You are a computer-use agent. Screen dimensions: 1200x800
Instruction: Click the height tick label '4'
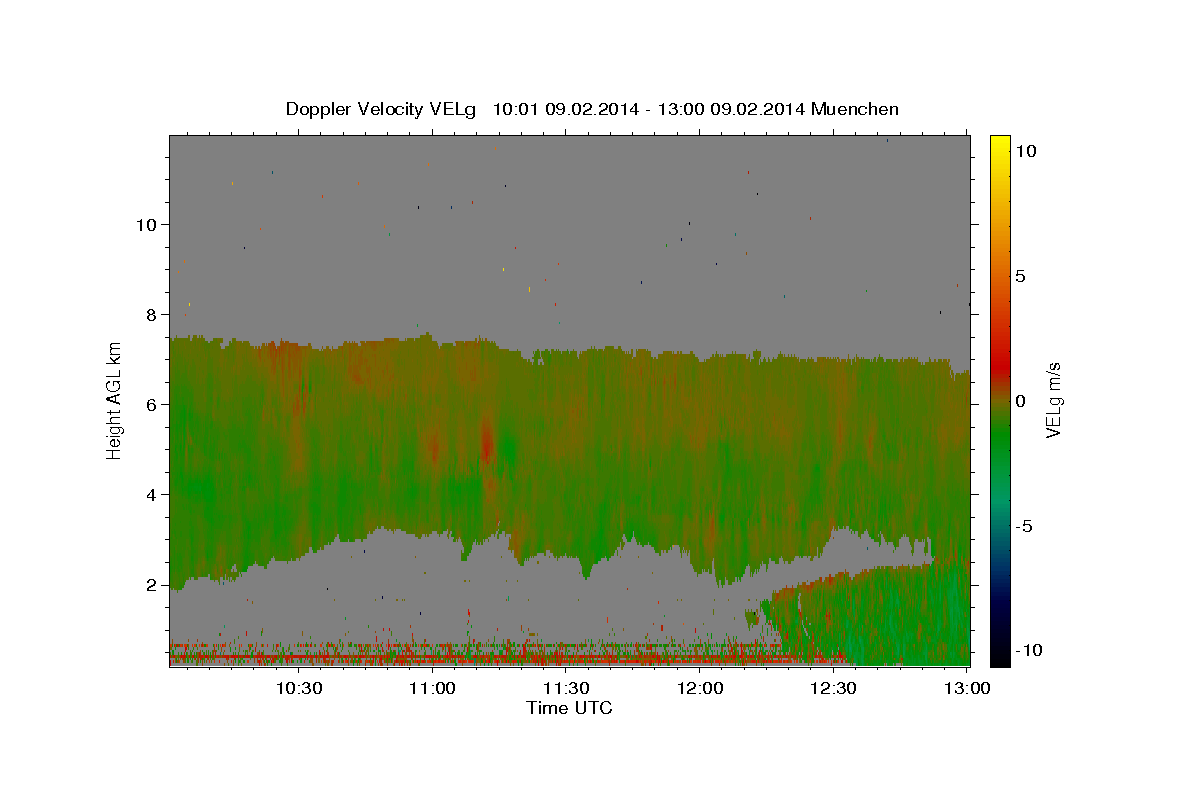point(152,495)
